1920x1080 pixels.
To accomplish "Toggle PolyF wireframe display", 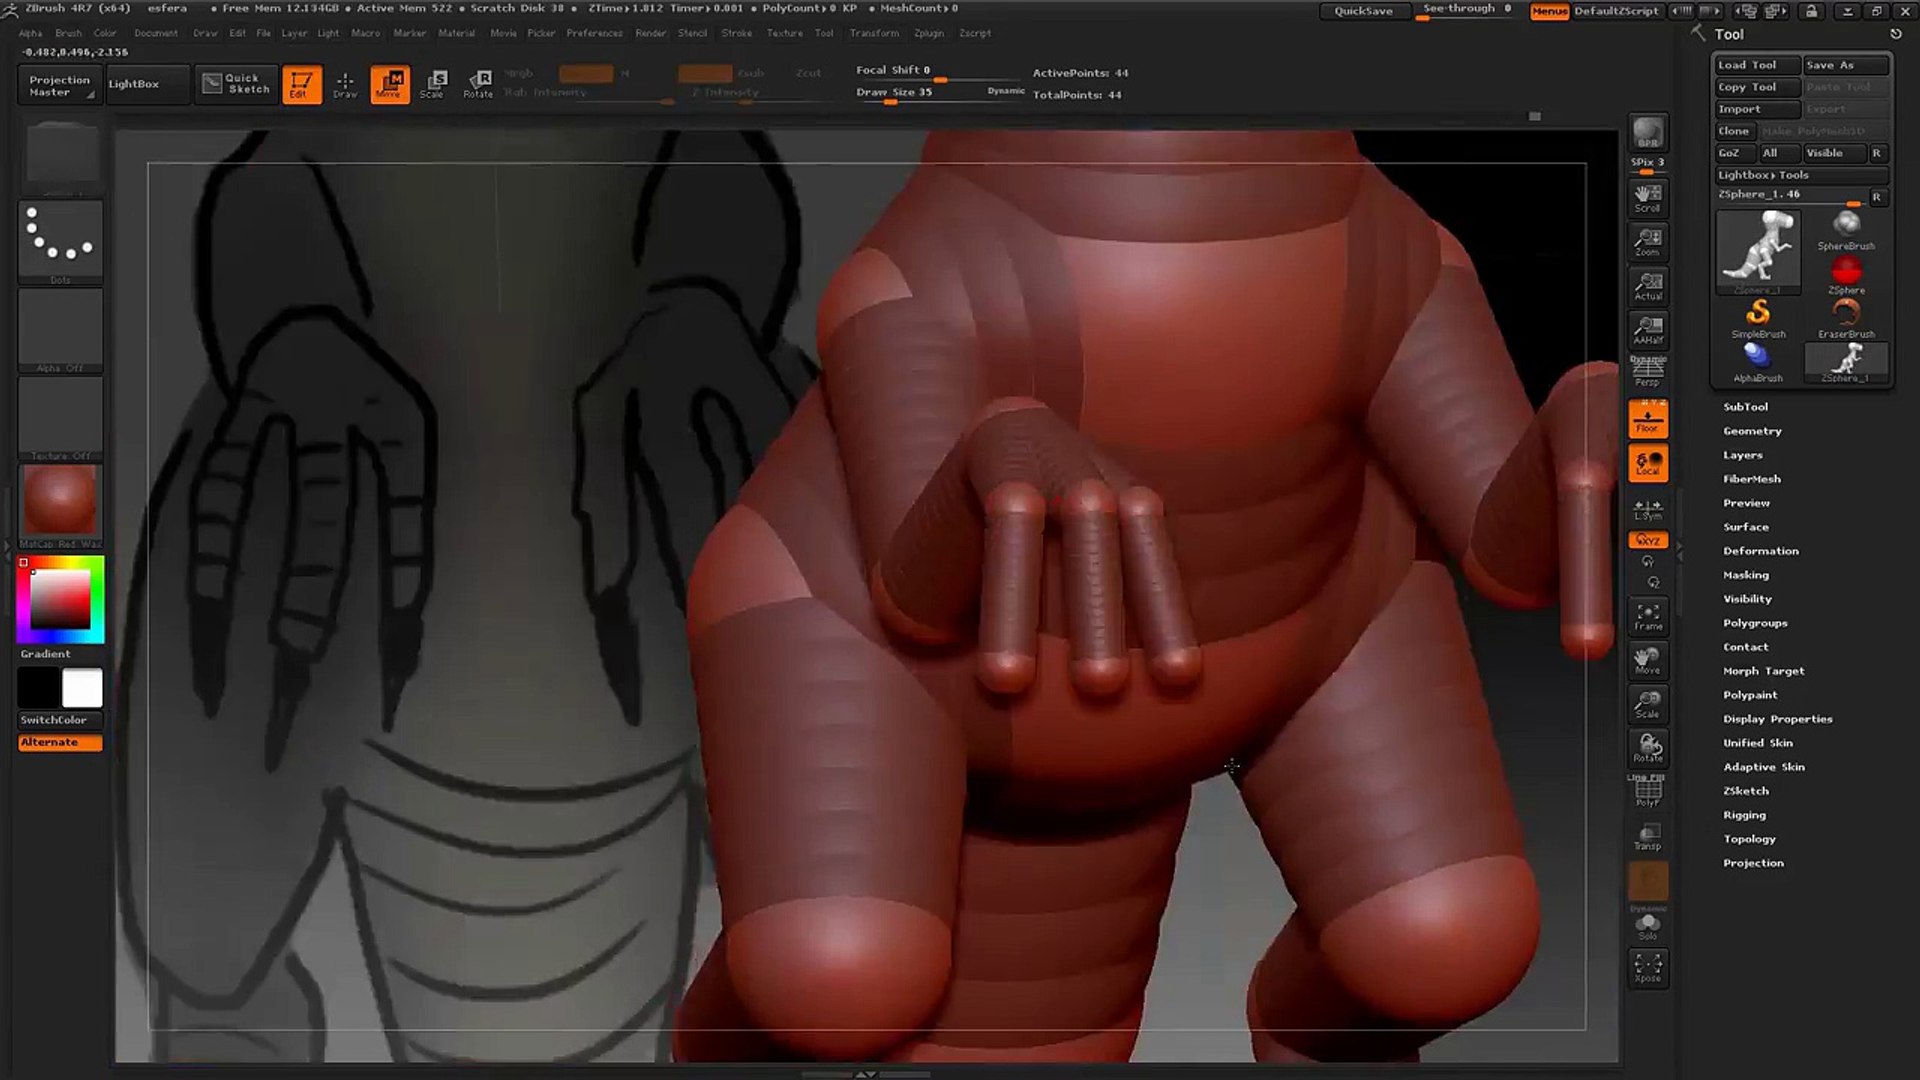I will pos(1647,792).
